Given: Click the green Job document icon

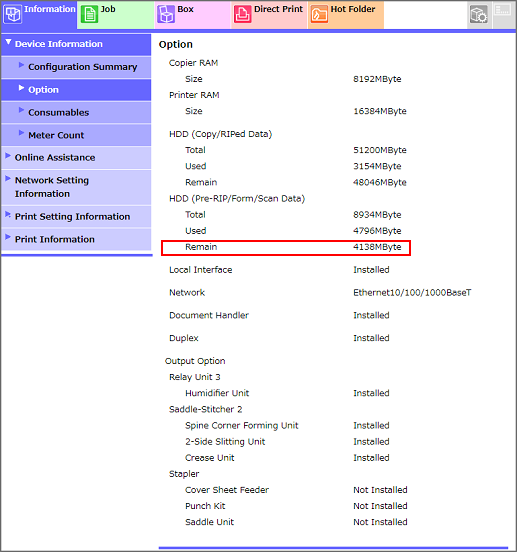Looking at the screenshot, I should [89, 14].
